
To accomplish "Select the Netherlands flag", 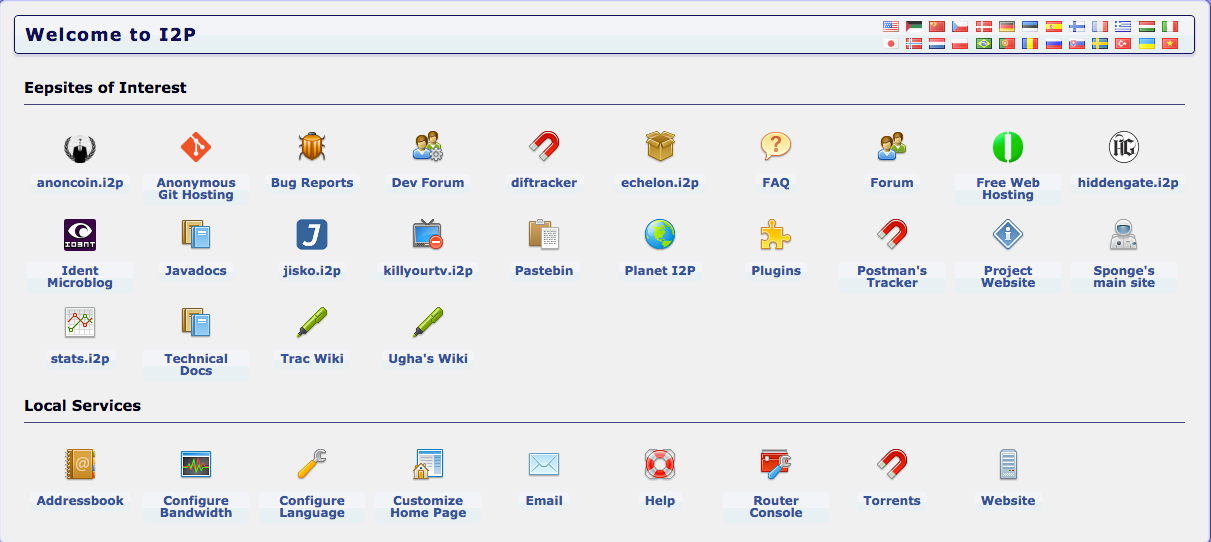I will 937,44.
